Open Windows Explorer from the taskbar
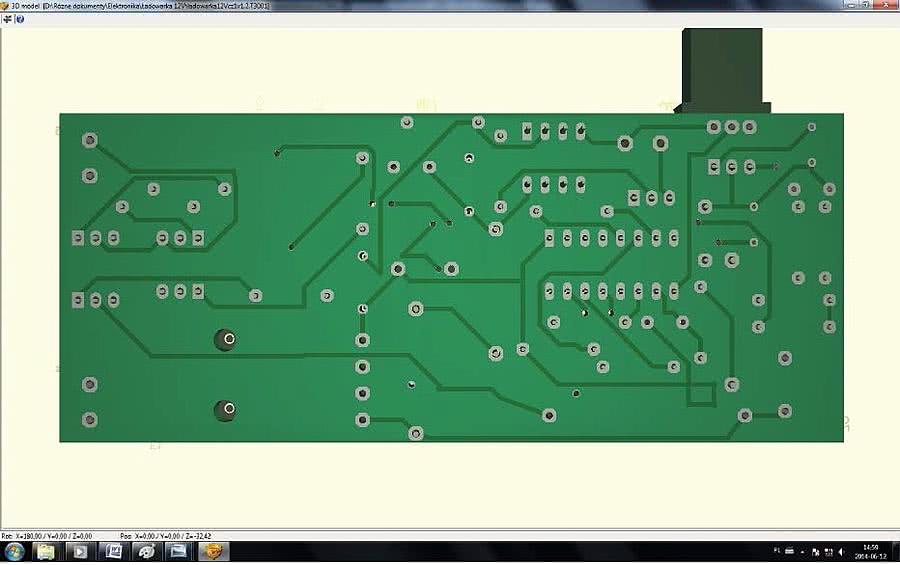 coord(46,551)
